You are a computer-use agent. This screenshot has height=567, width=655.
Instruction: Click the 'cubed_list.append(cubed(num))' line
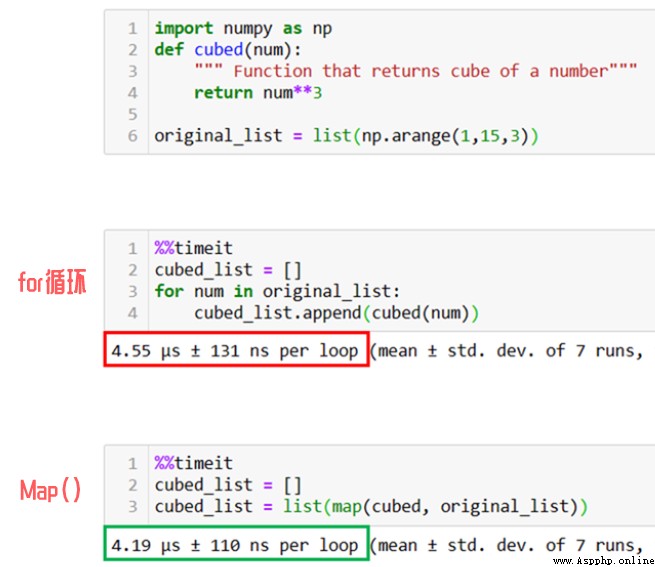tap(336, 313)
